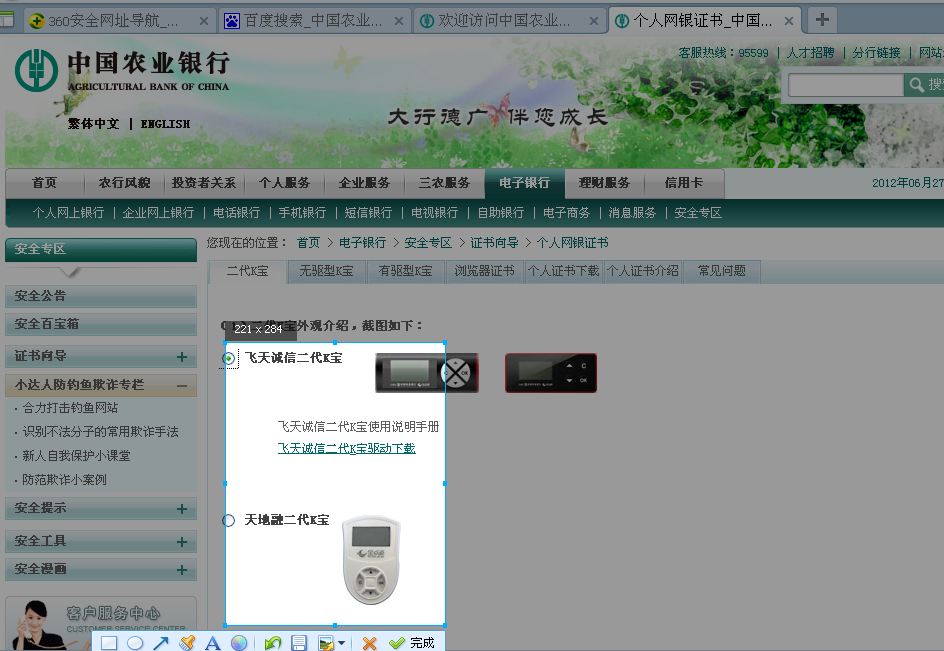The width and height of the screenshot is (944, 651).
Task: Open 人才招聘 link in header
Action: click(810, 53)
